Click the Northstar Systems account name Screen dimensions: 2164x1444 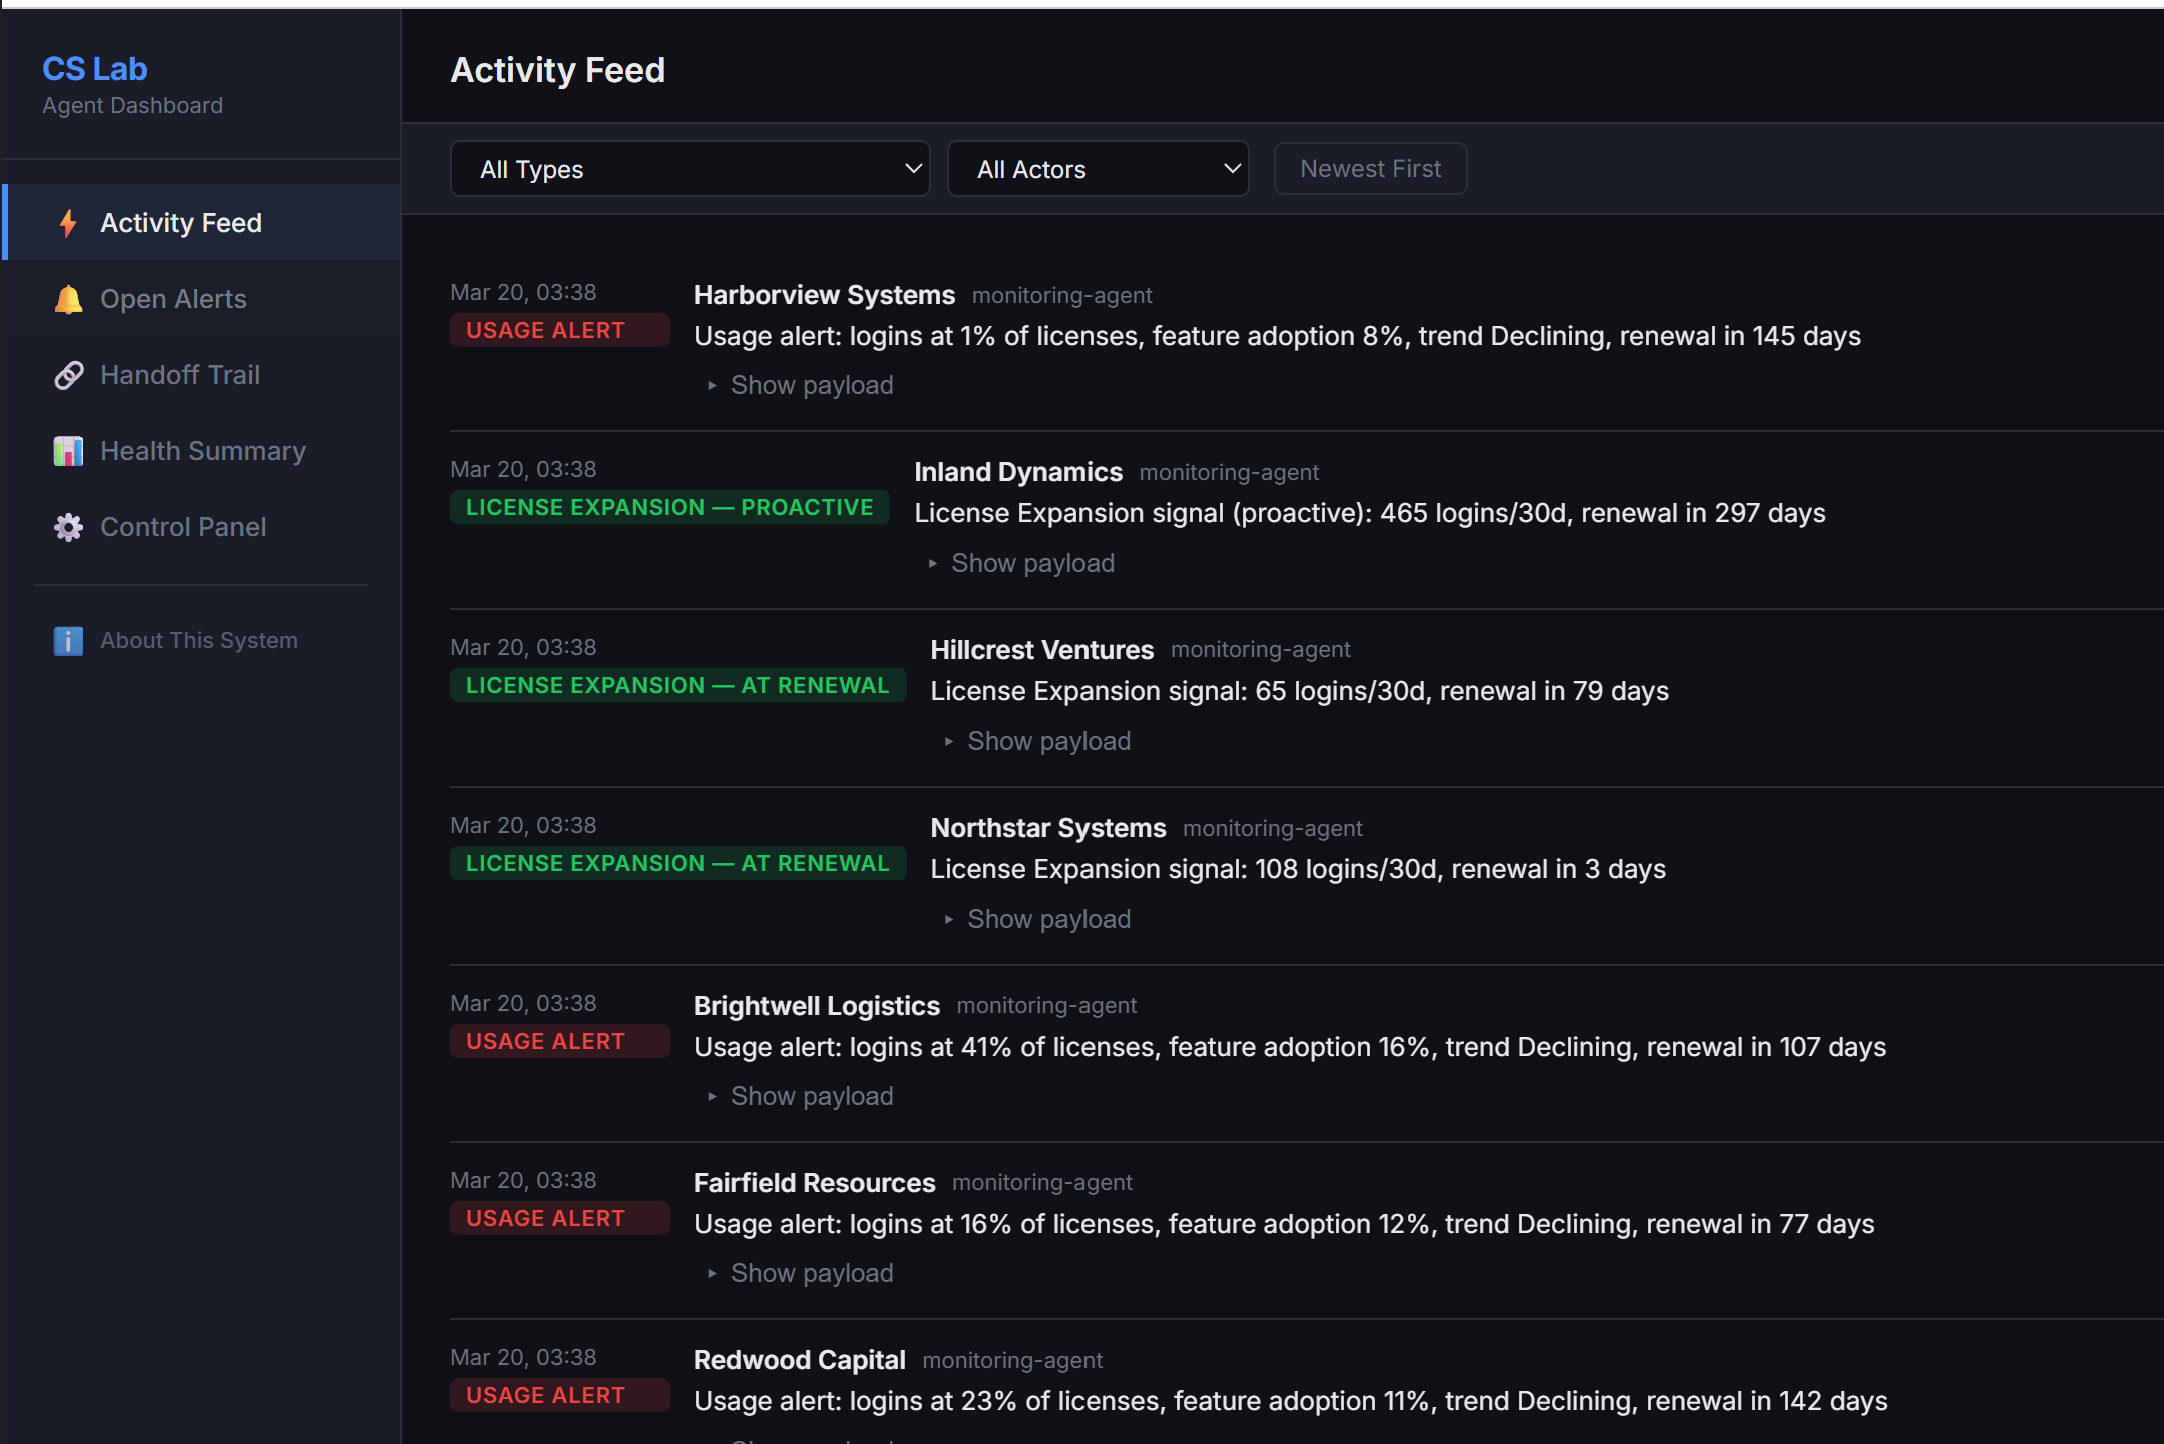(x=1048, y=828)
